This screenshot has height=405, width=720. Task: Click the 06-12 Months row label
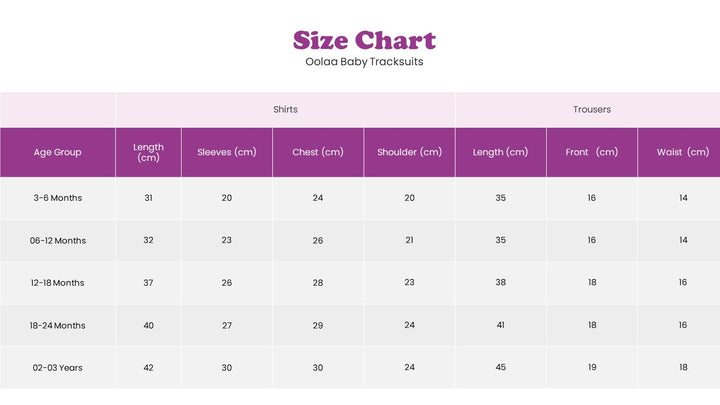coord(58,241)
